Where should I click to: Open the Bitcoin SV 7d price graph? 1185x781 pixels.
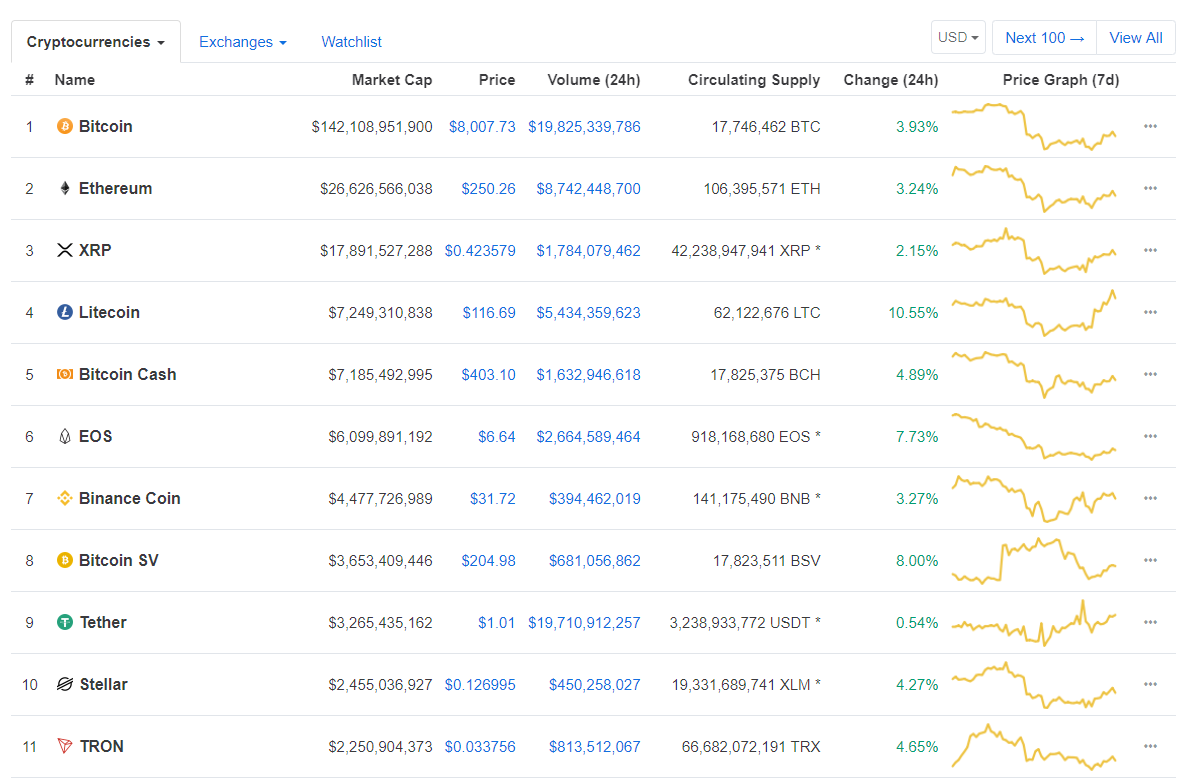pyautogui.click(x=1034, y=560)
